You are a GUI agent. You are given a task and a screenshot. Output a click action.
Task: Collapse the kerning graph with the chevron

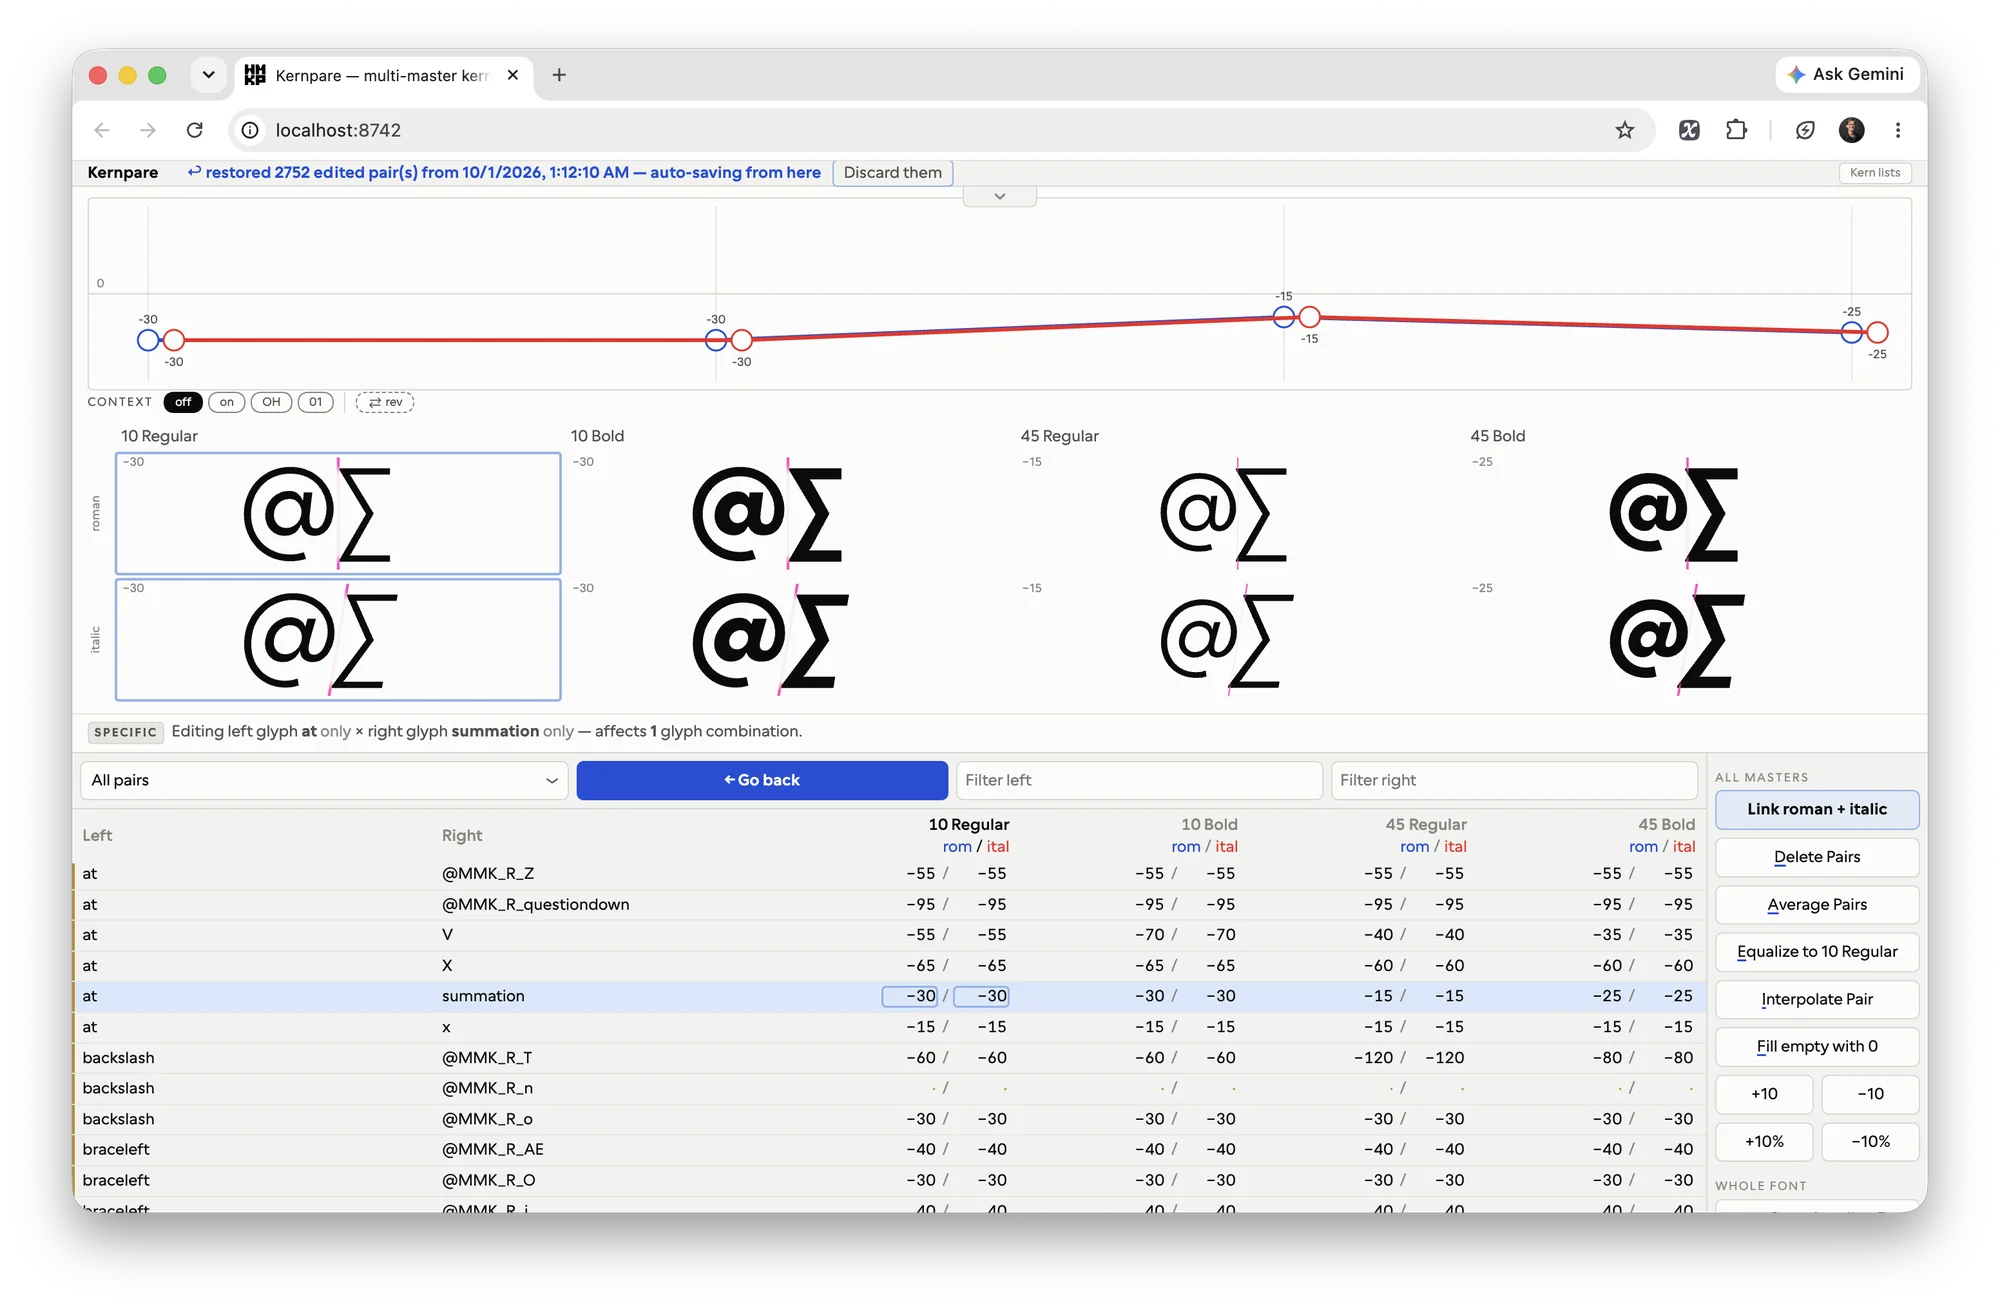(x=999, y=196)
